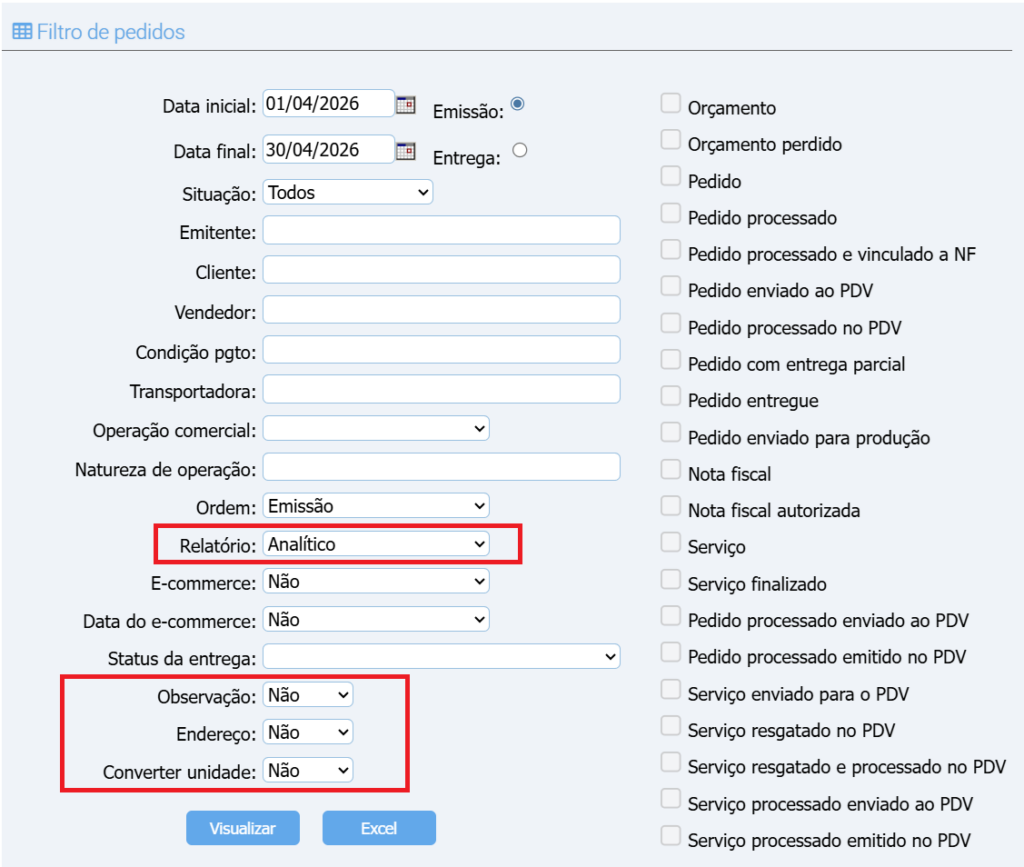Enable the Orçamento checkbox
The image size is (1024, 867).
tap(670, 101)
